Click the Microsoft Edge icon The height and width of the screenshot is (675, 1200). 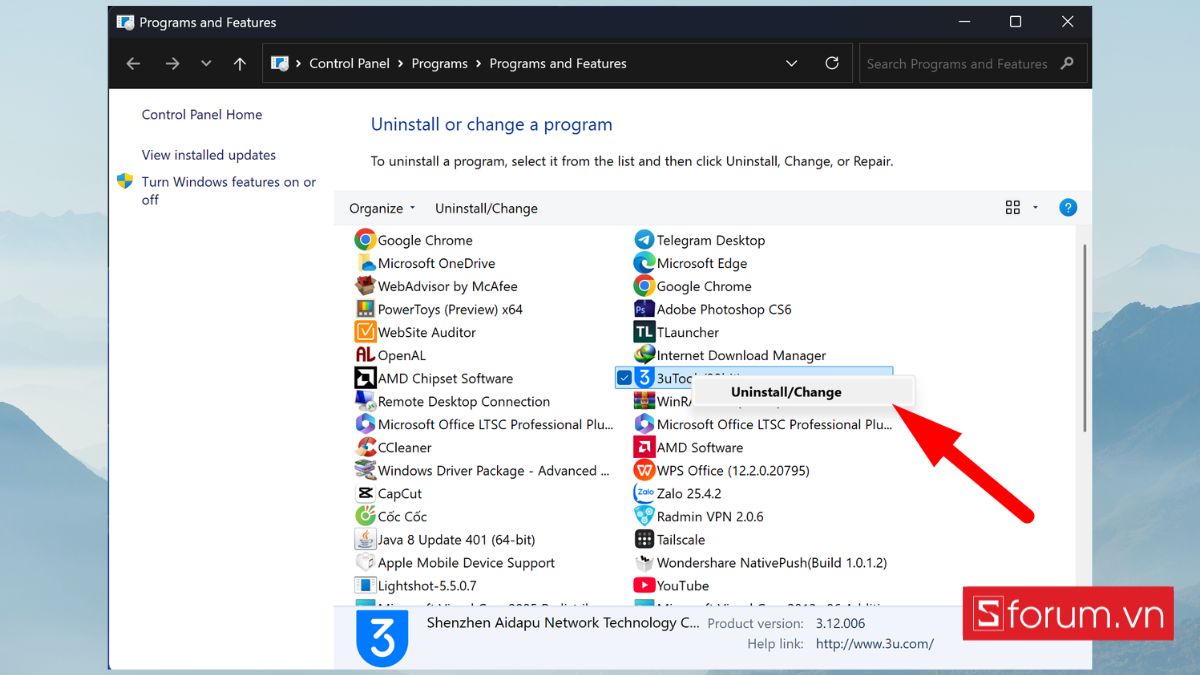pos(644,263)
